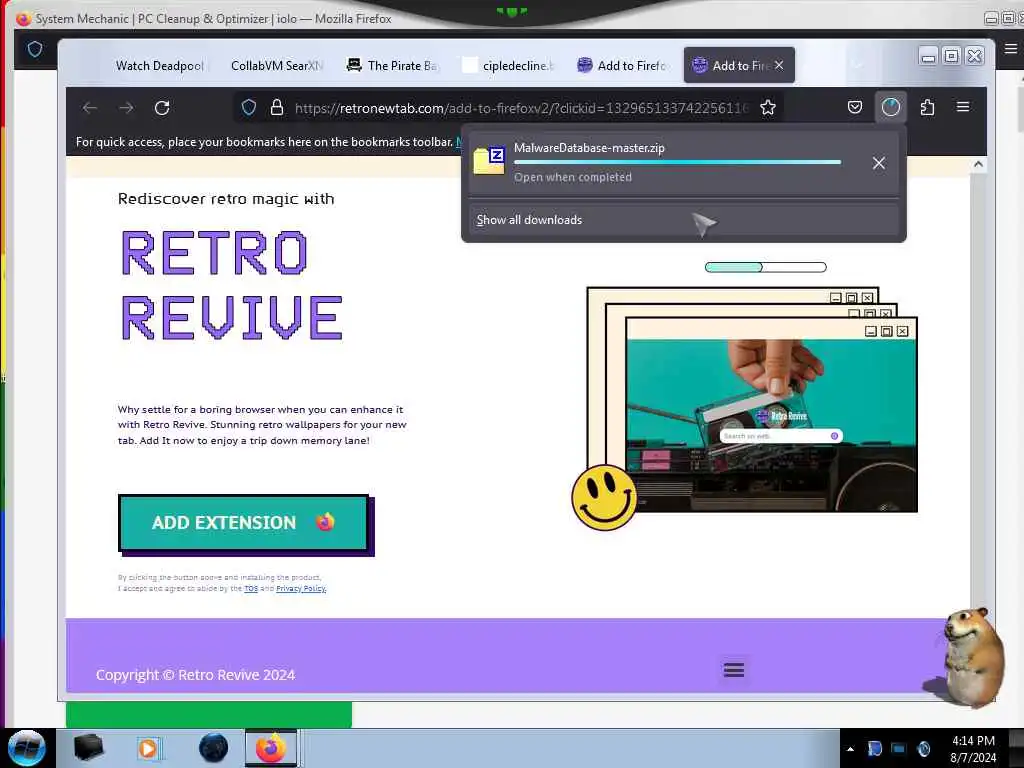Close the active Add to Firefox tab

point(779,65)
